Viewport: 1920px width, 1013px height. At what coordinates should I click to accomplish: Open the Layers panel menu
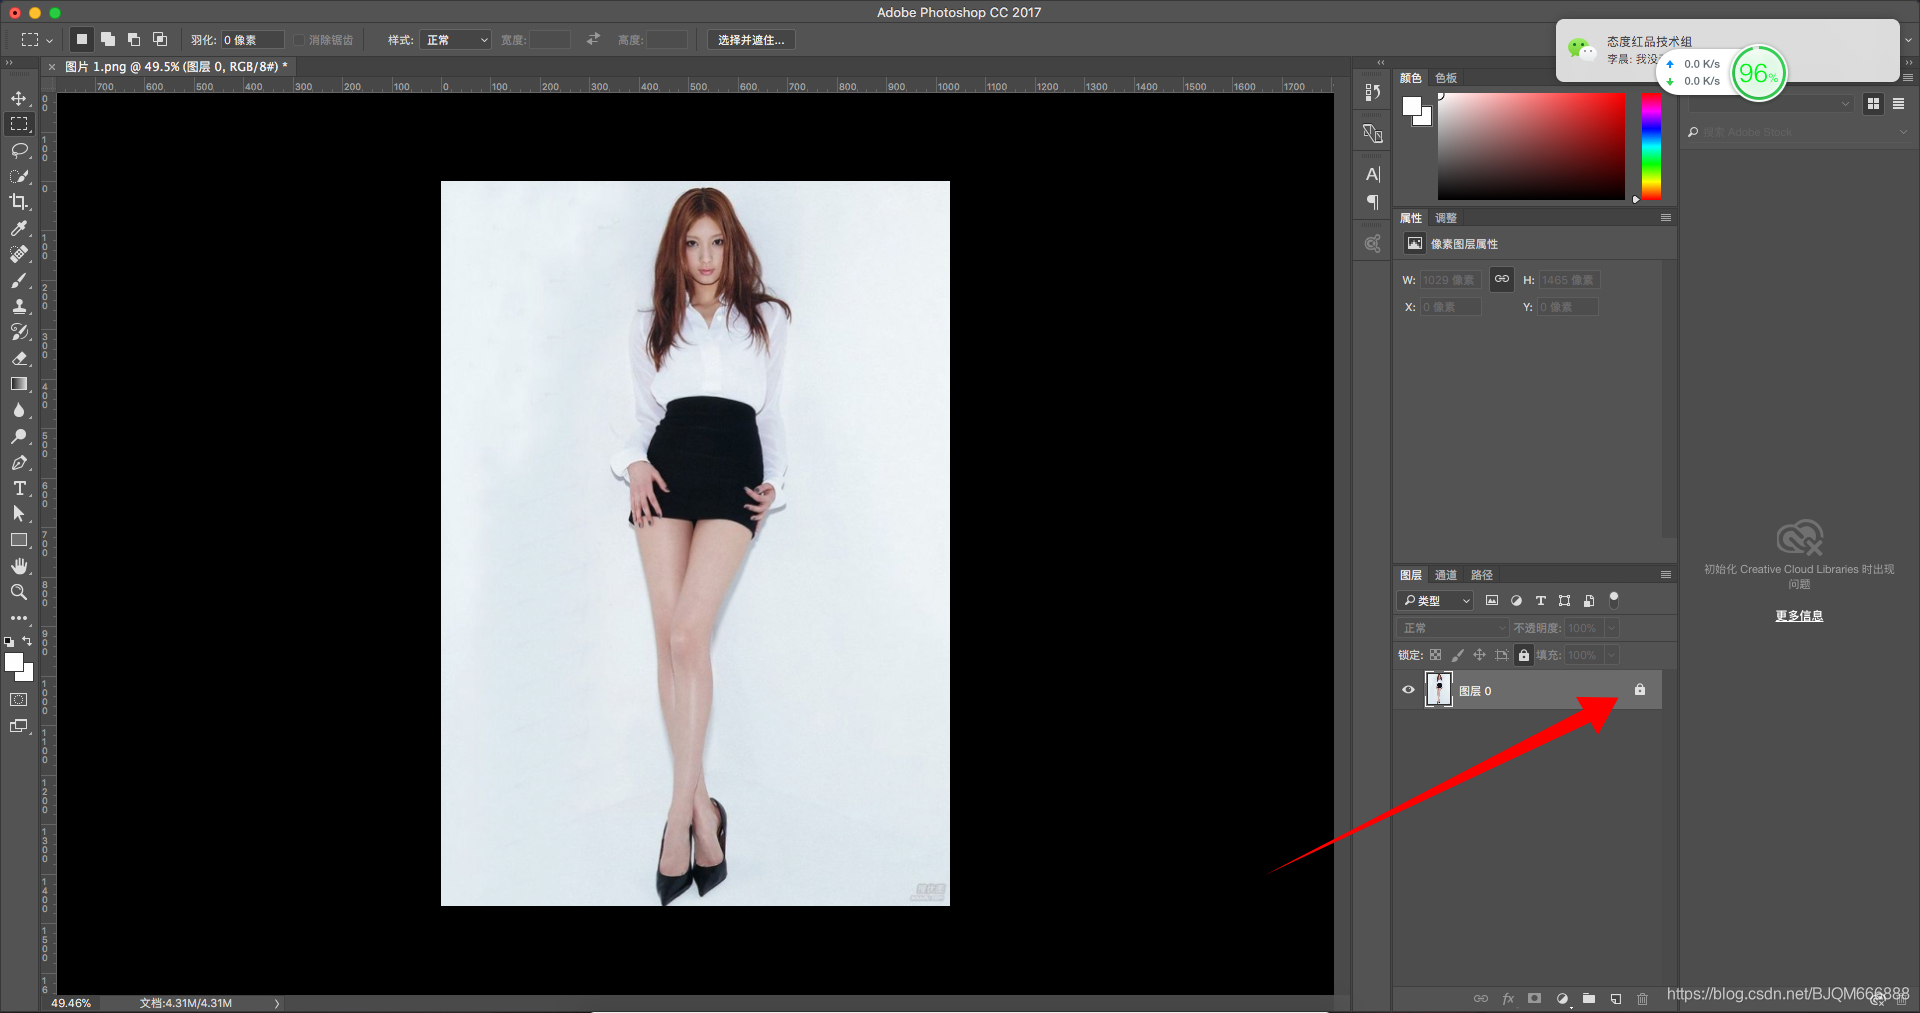[1666, 575]
